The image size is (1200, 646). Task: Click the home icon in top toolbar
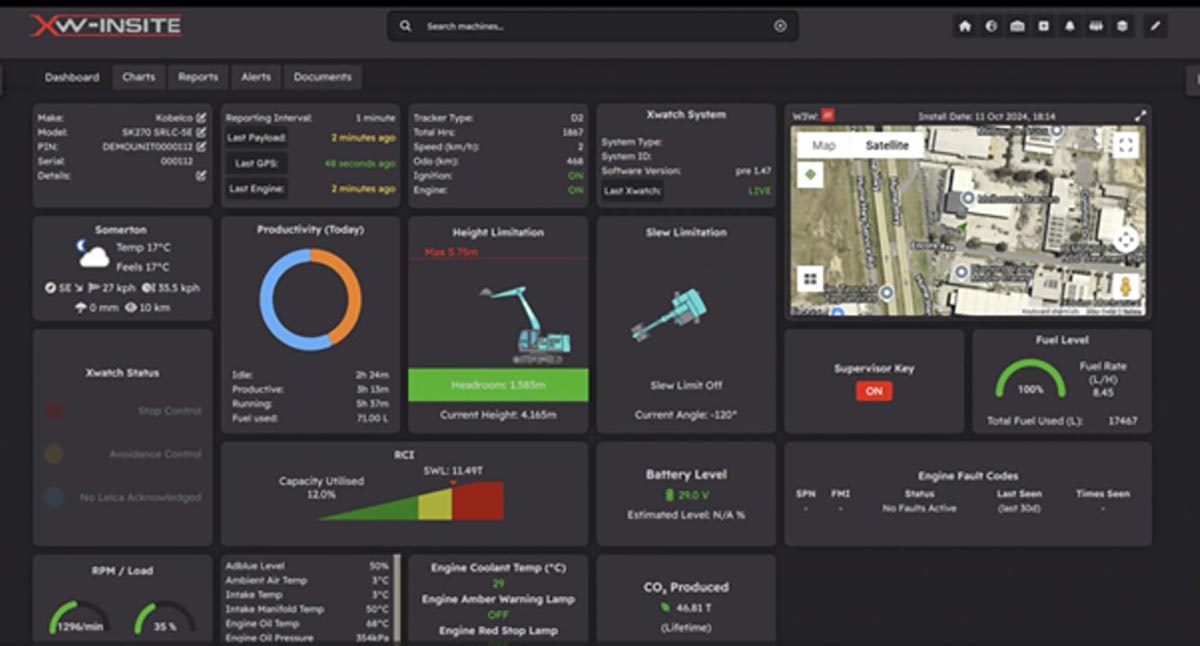[x=965, y=27]
